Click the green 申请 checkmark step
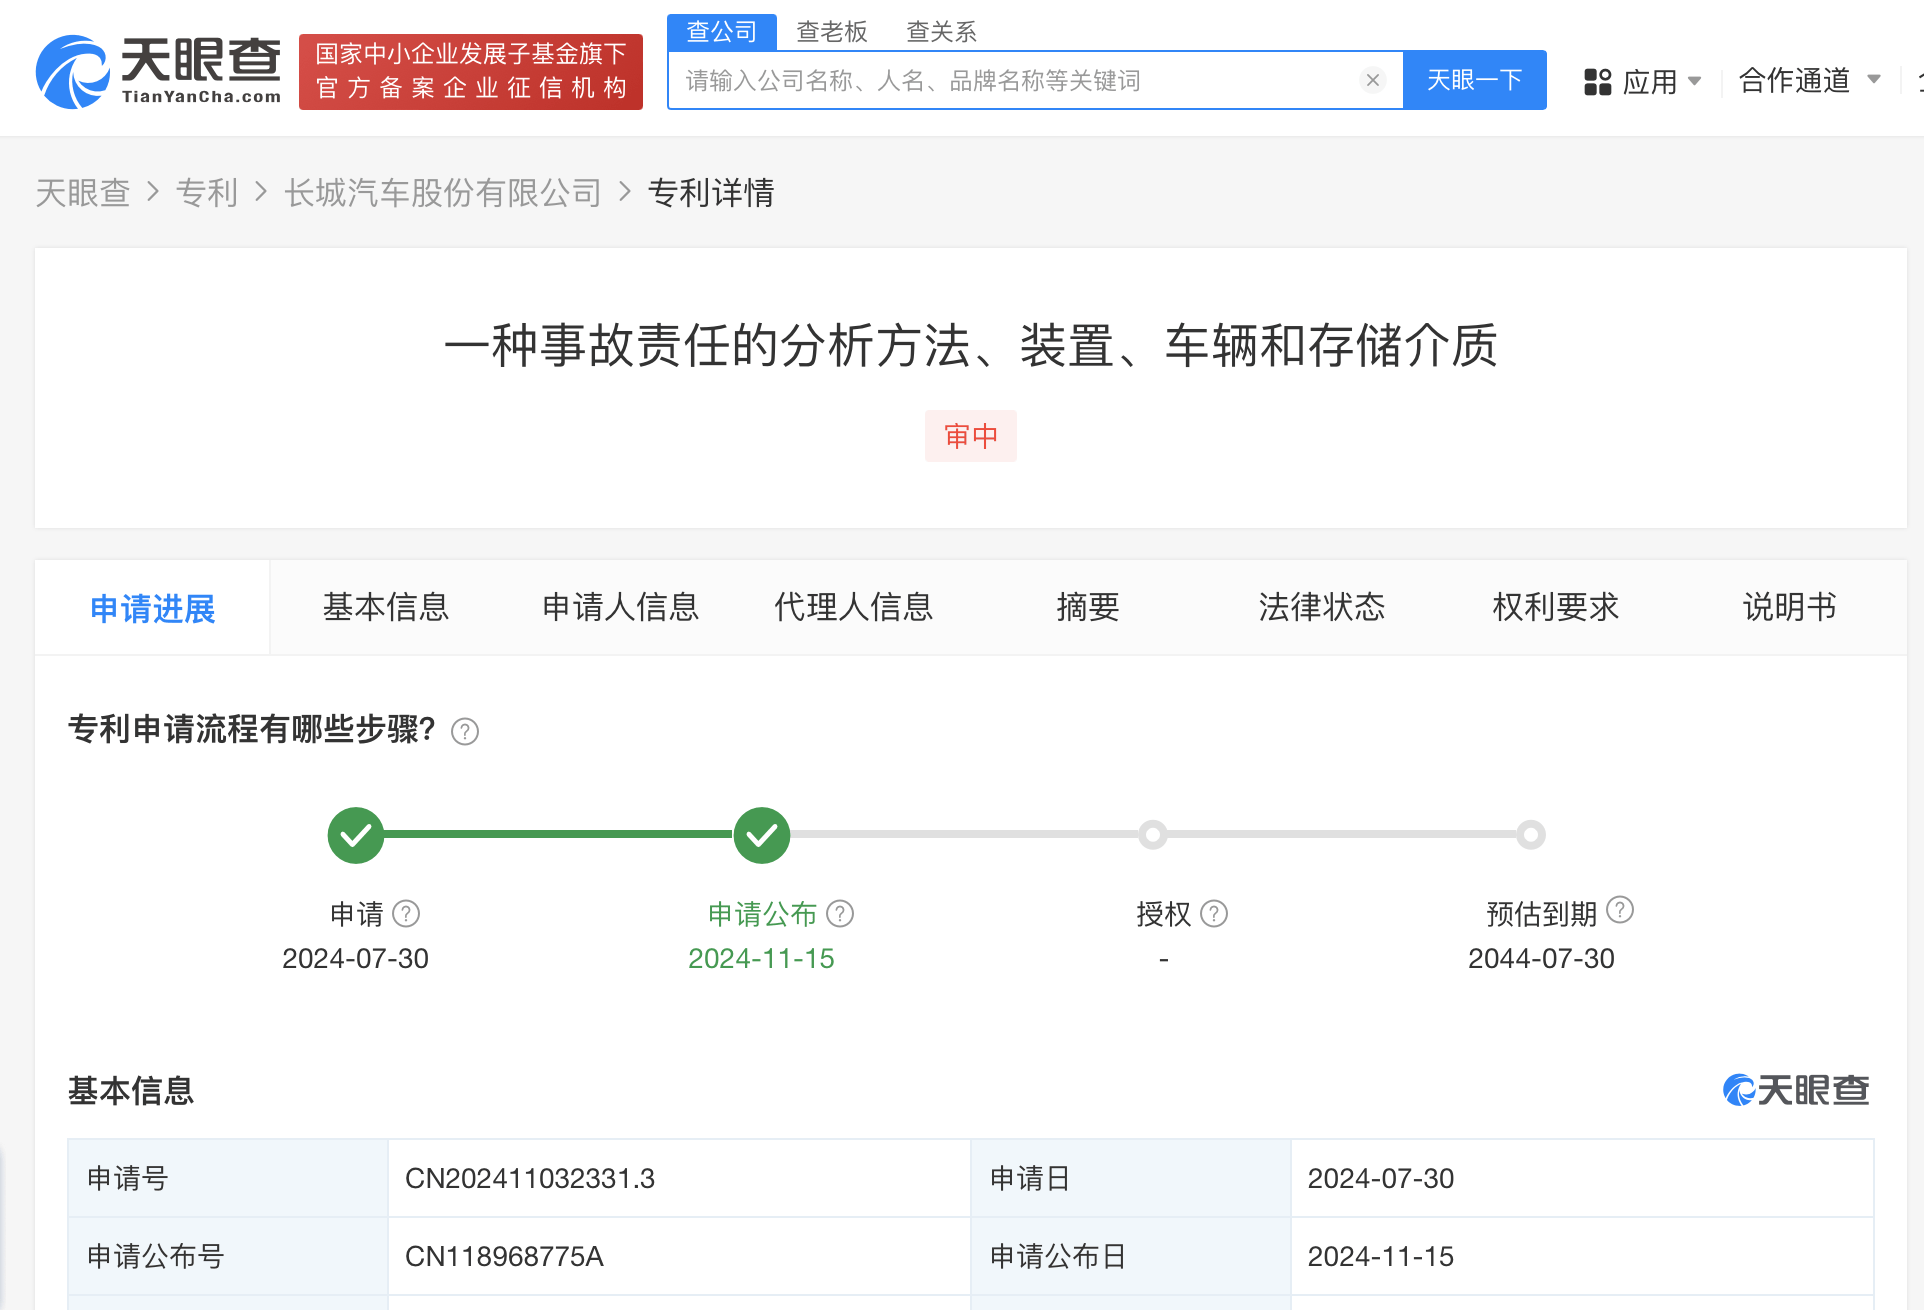The image size is (1924, 1310). coord(356,835)
